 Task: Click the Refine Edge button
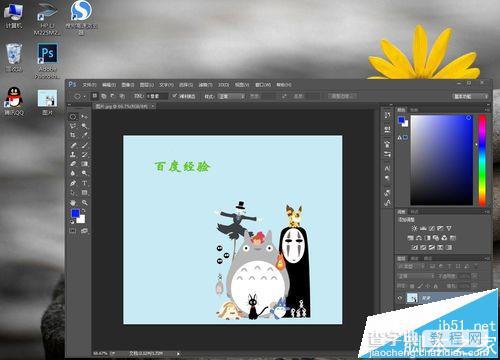tap(342, 96)
